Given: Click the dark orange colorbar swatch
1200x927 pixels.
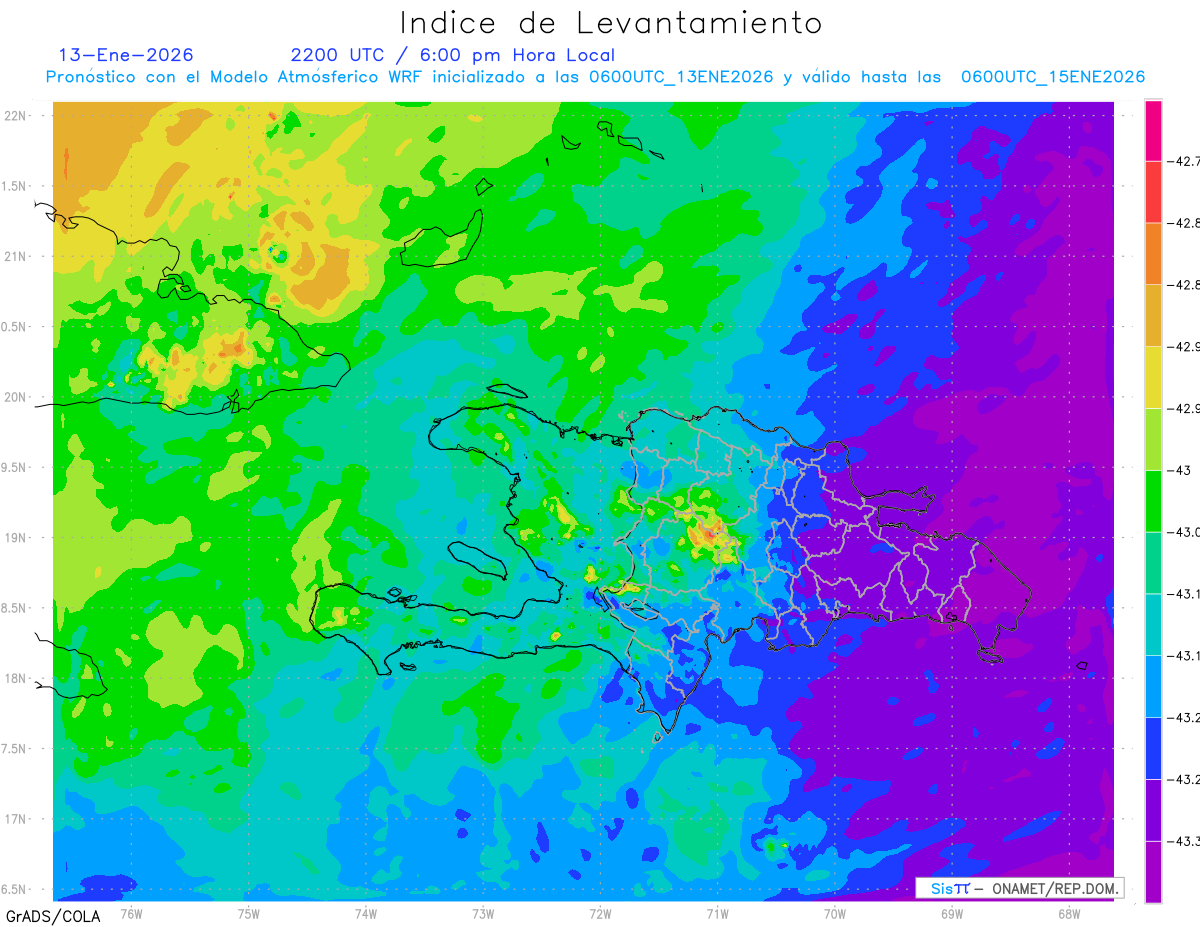Looking at the screenshot, I should (x=1153, y=253).
